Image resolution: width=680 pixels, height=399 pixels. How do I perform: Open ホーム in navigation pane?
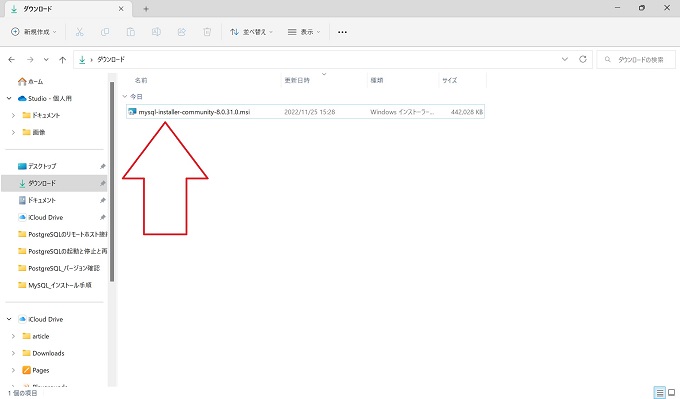coord(30,82)
